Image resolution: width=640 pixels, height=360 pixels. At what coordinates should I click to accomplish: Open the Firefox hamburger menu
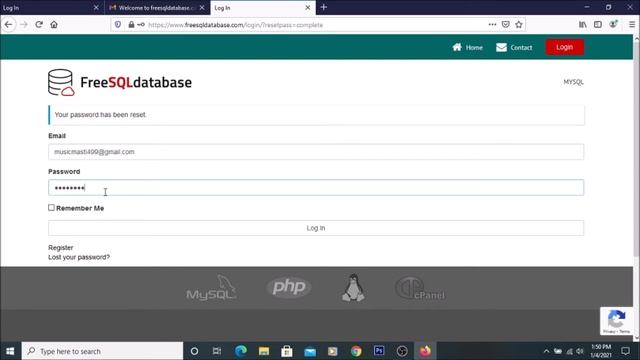click(x=631, y=24)
